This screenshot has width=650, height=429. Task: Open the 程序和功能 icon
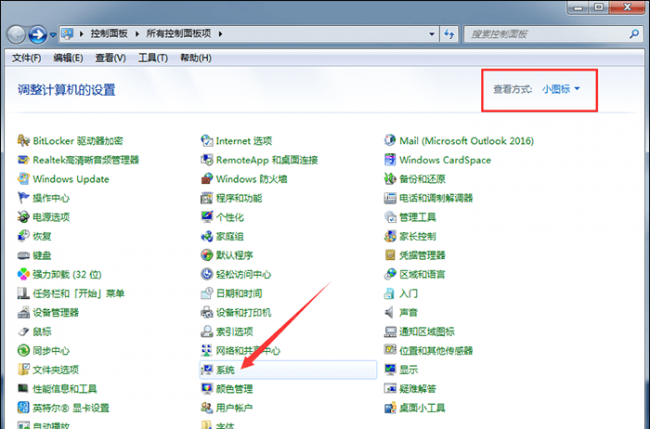206,198
